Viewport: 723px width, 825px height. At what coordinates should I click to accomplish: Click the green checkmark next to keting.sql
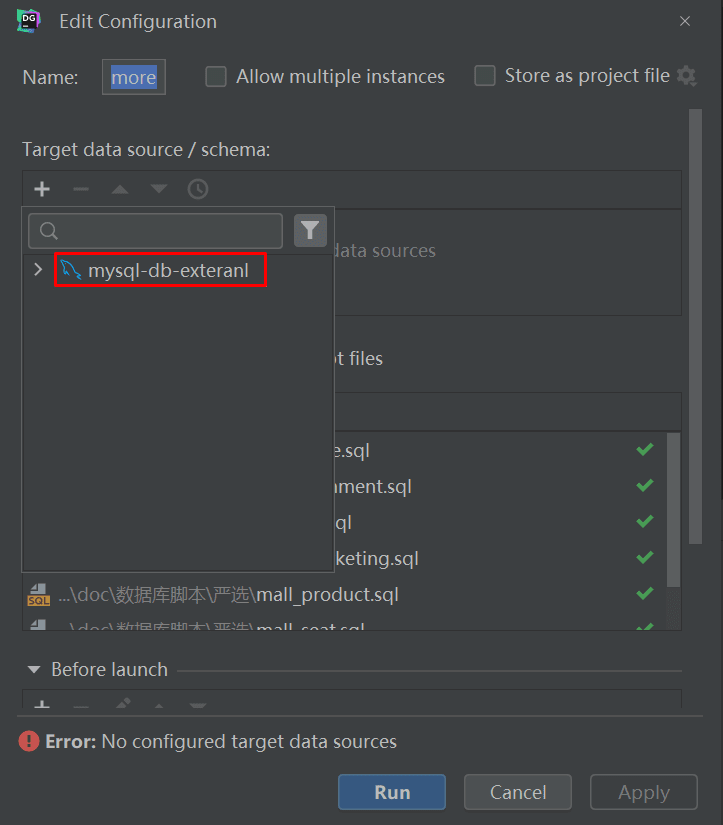(645, 557)
